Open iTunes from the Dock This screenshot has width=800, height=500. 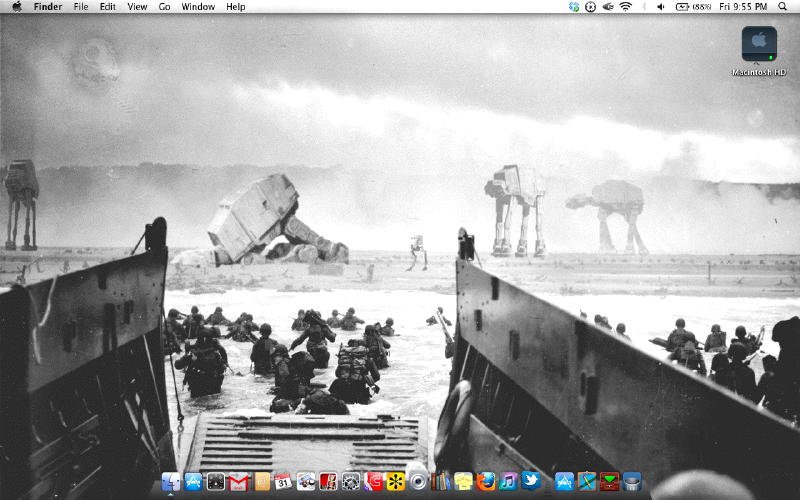click(x=508, y=481)
